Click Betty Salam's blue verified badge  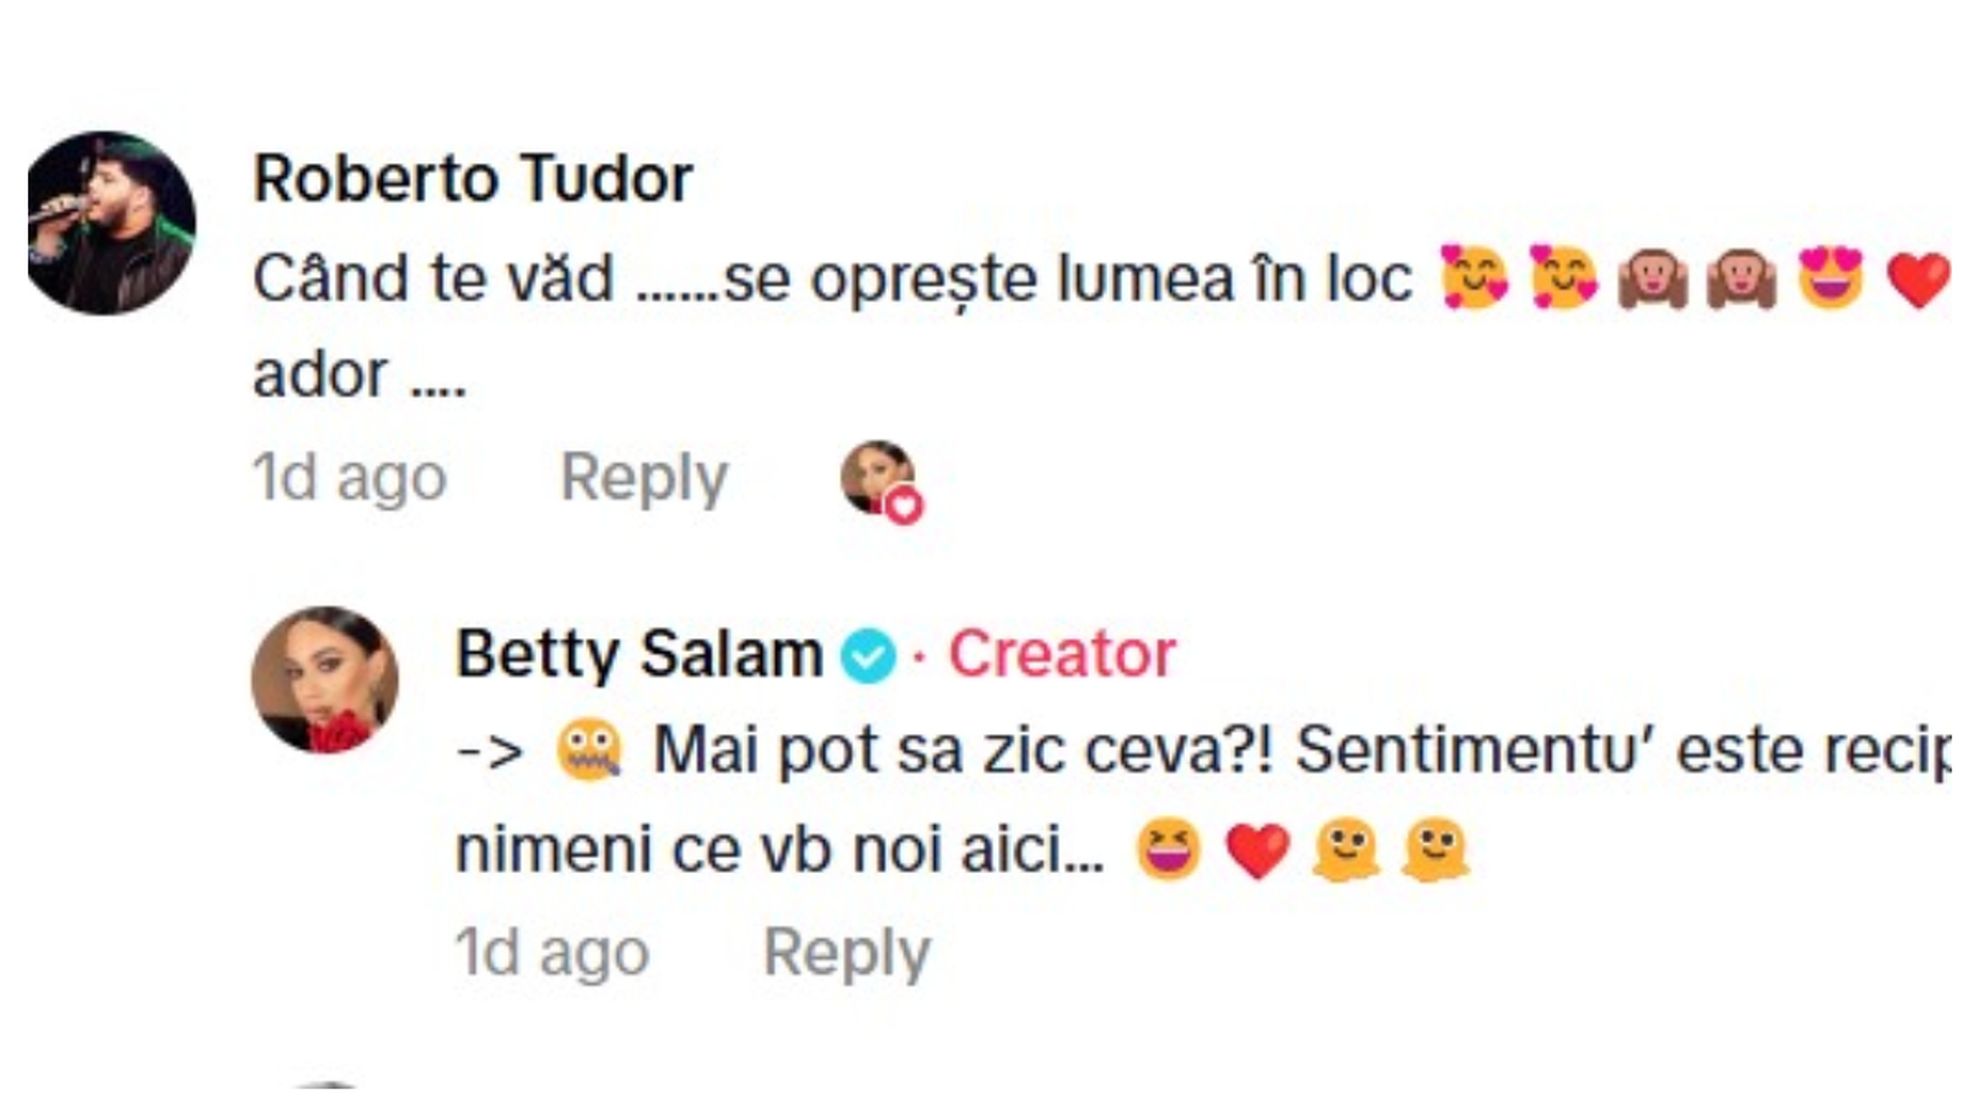867,656
